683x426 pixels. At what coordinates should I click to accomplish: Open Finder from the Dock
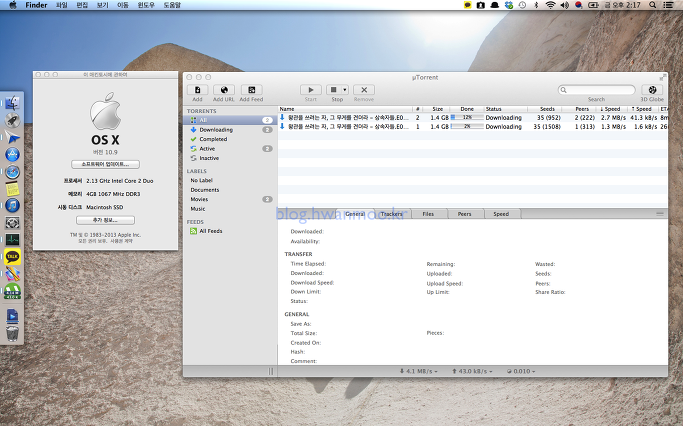[12, 103]
